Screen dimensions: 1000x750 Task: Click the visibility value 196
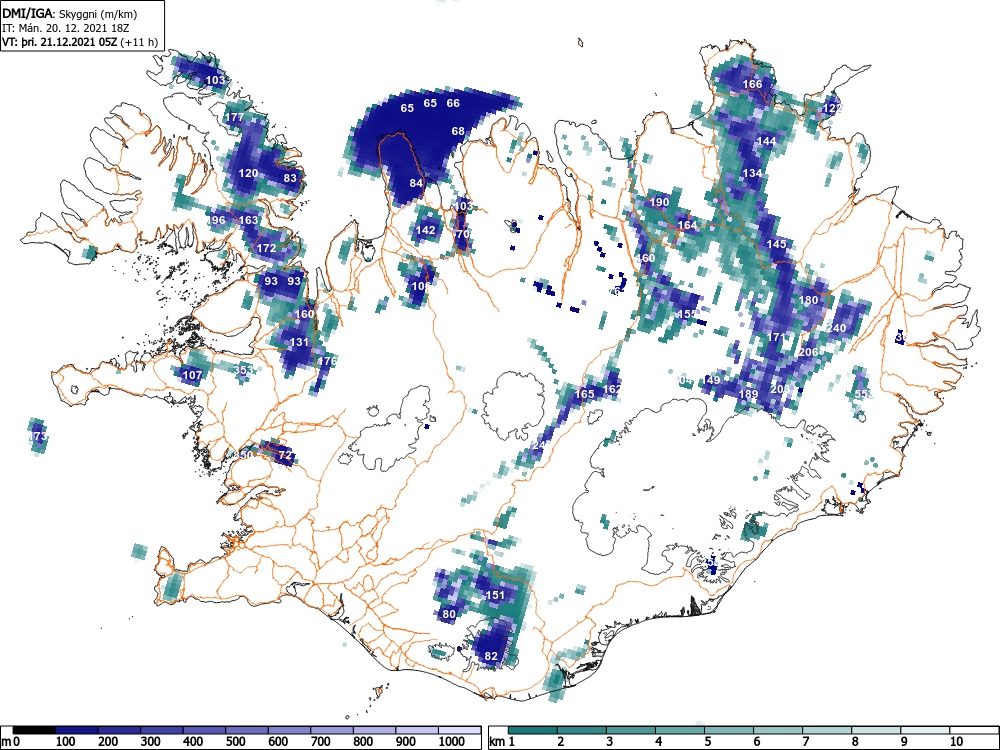[x=216, y=220]
